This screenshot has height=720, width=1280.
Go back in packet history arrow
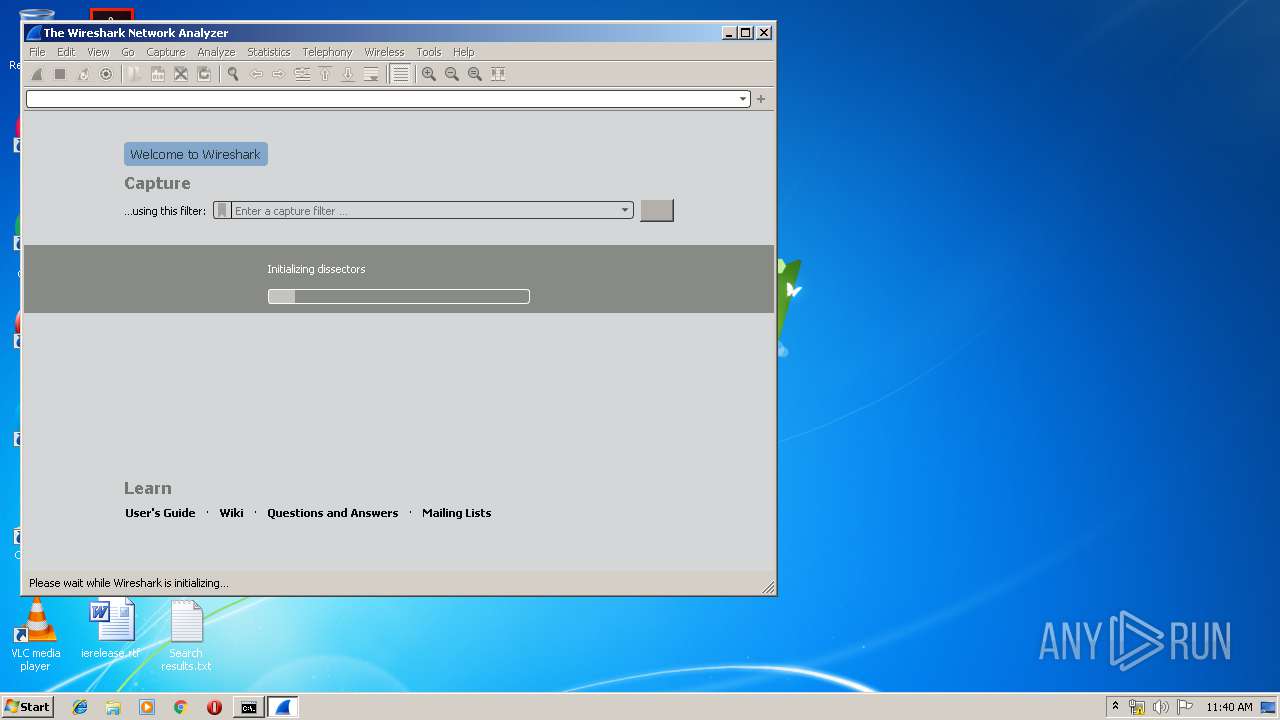tap(256, 74)
